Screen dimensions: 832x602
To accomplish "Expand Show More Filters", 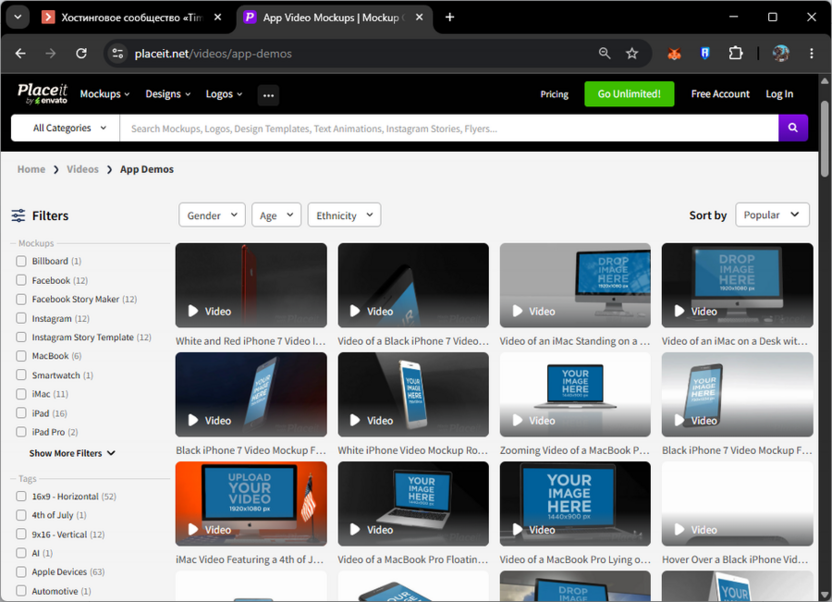I will coord(72,453).
